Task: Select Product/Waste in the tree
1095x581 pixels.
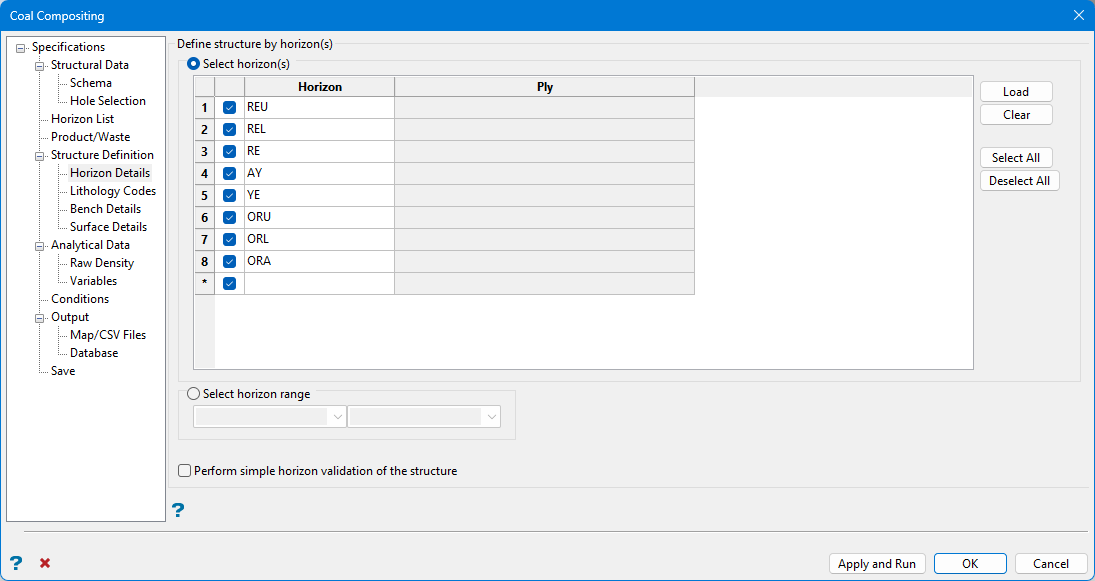Action: point(90,137)
